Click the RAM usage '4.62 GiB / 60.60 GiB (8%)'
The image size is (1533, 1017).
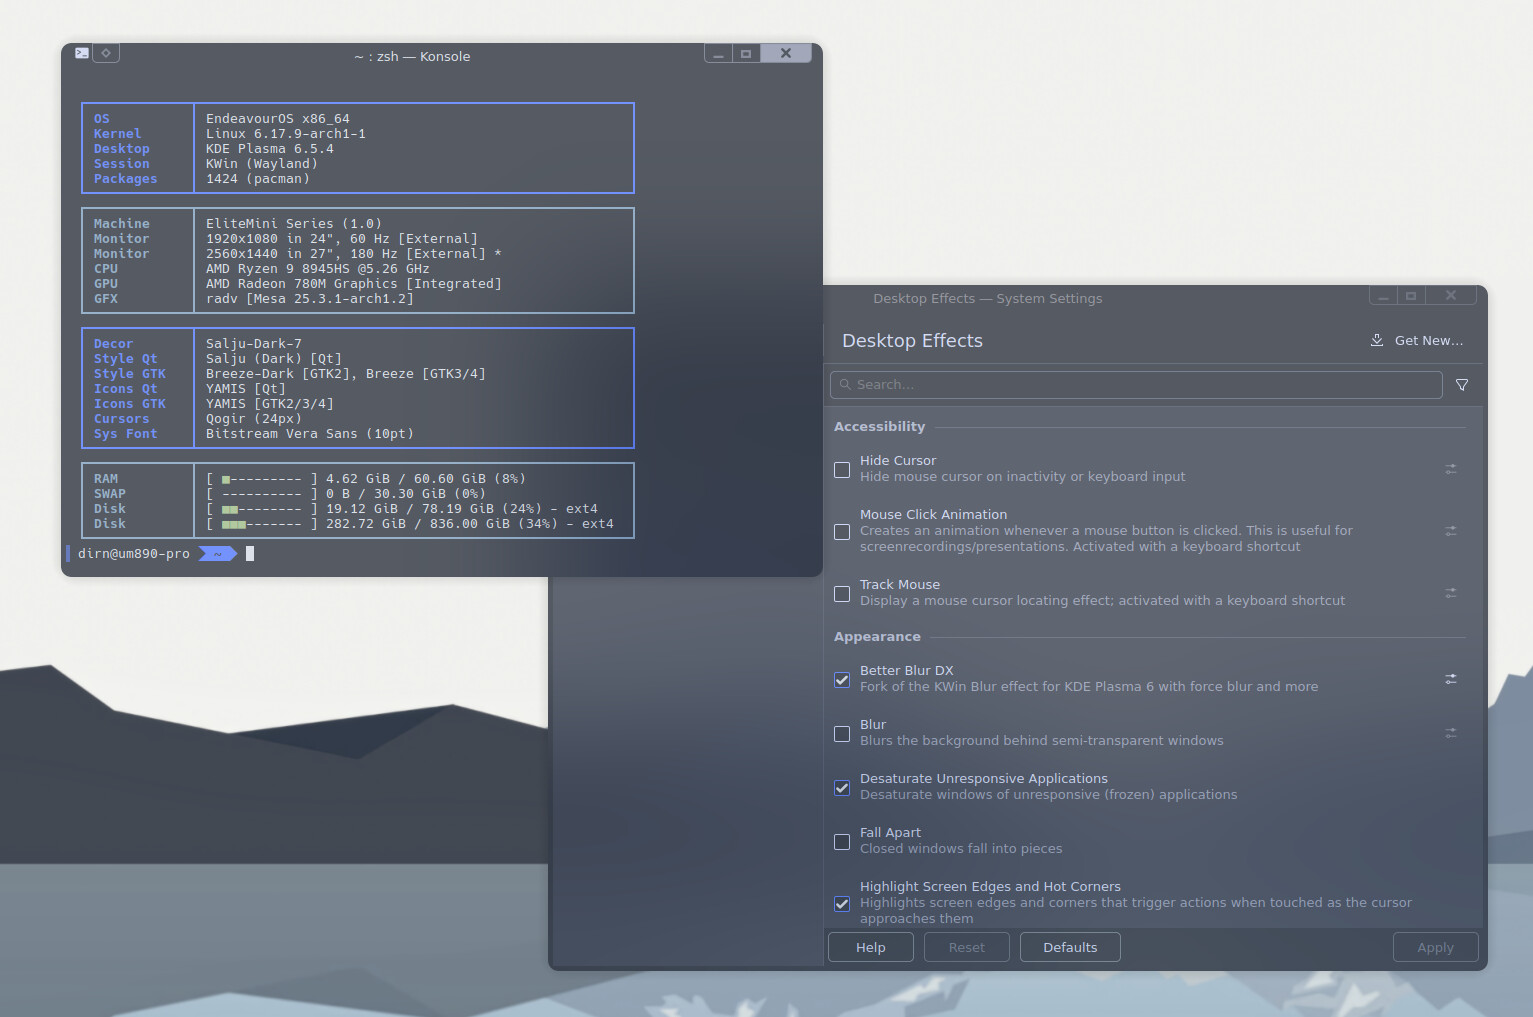(426, 479)
